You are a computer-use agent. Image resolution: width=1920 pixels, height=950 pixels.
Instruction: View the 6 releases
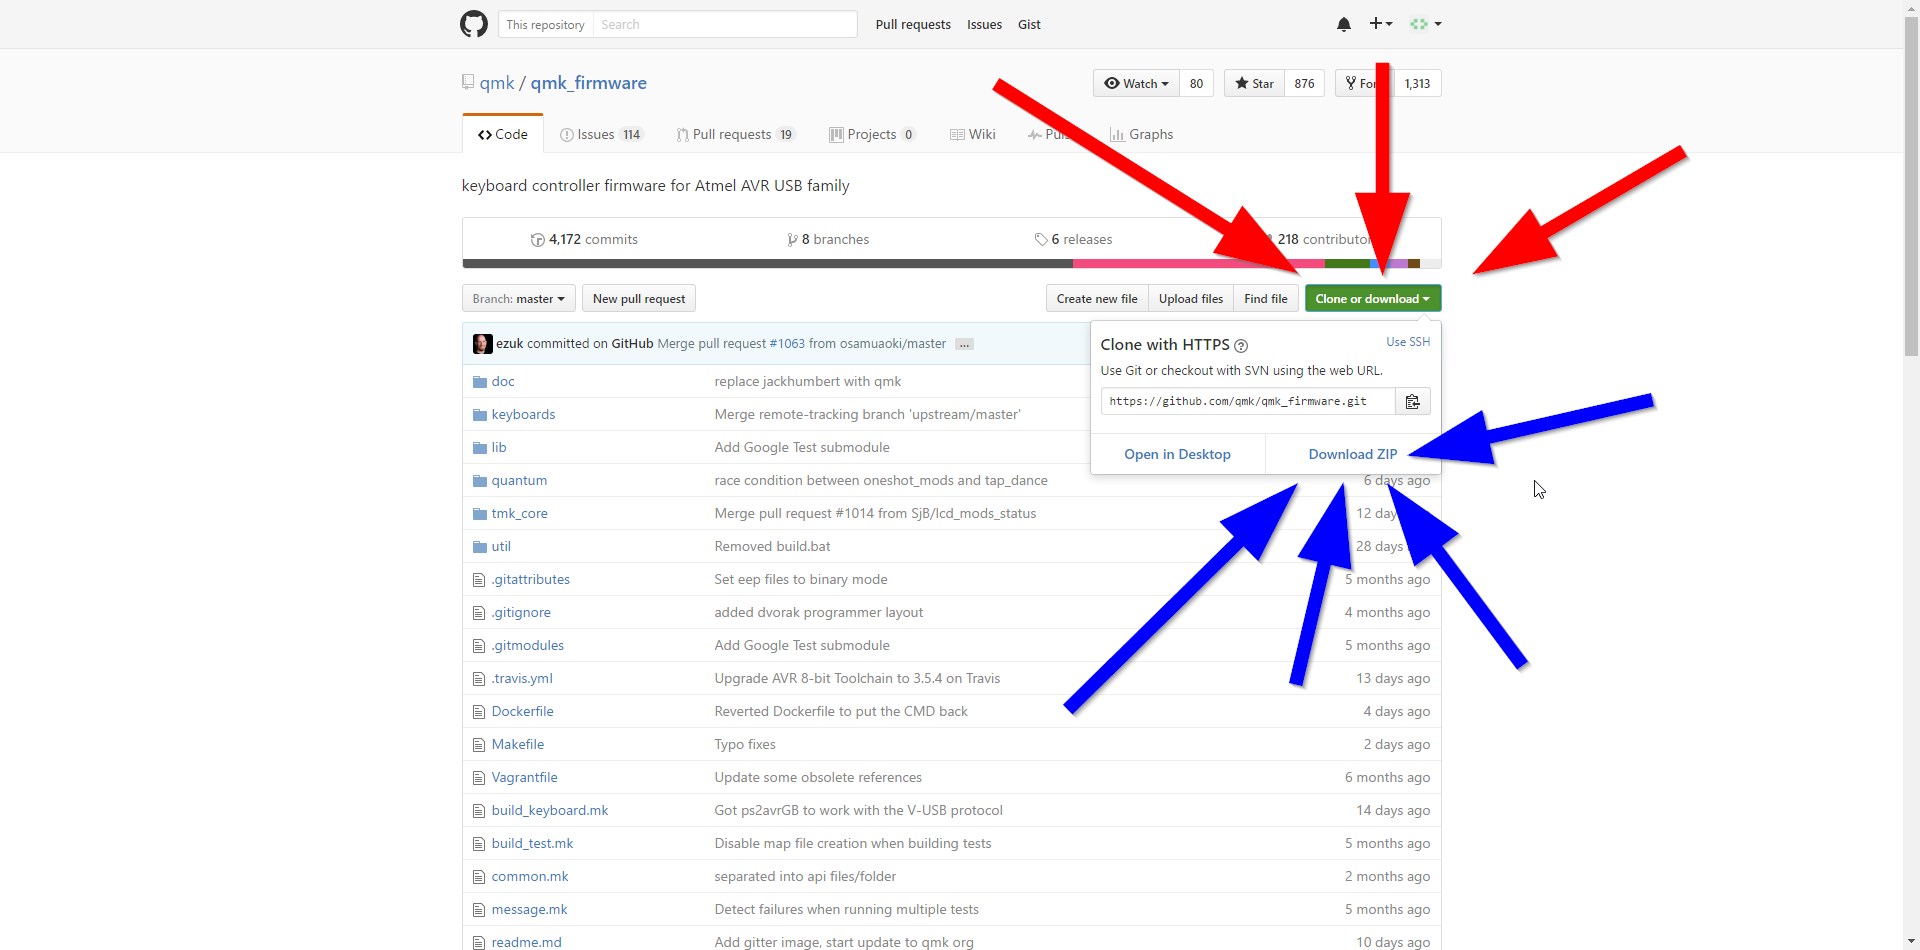[1073, 240]
